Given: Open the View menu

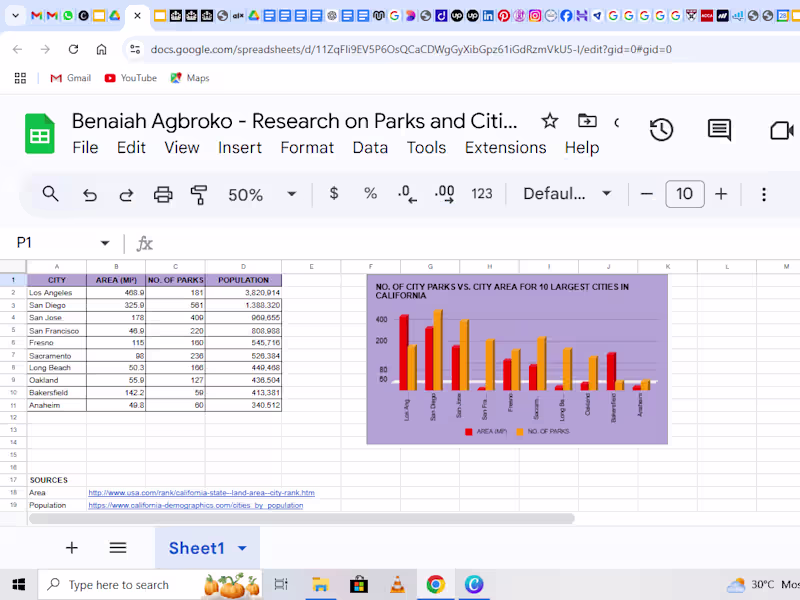Looking at the screenshot, I should (182, 147).
